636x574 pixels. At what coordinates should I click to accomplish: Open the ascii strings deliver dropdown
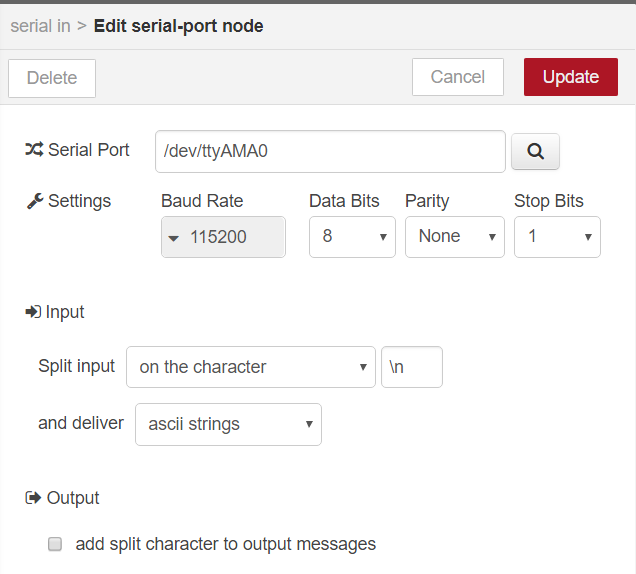click(x=228, y=424)
